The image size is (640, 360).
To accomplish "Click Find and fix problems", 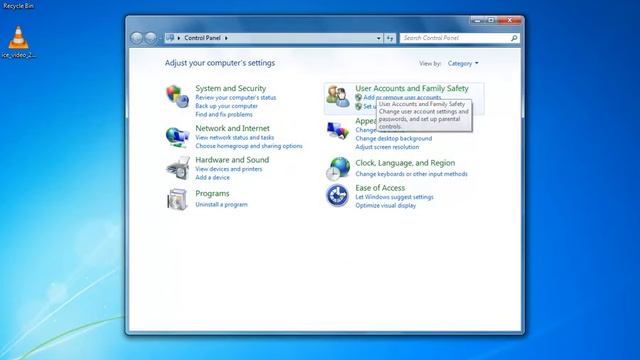I will click(224, 114).
